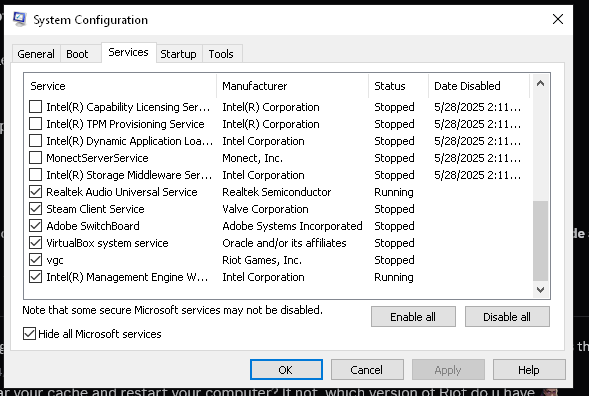
Task: Click Running status of Intel Management Engine
Action: point(394,277)
